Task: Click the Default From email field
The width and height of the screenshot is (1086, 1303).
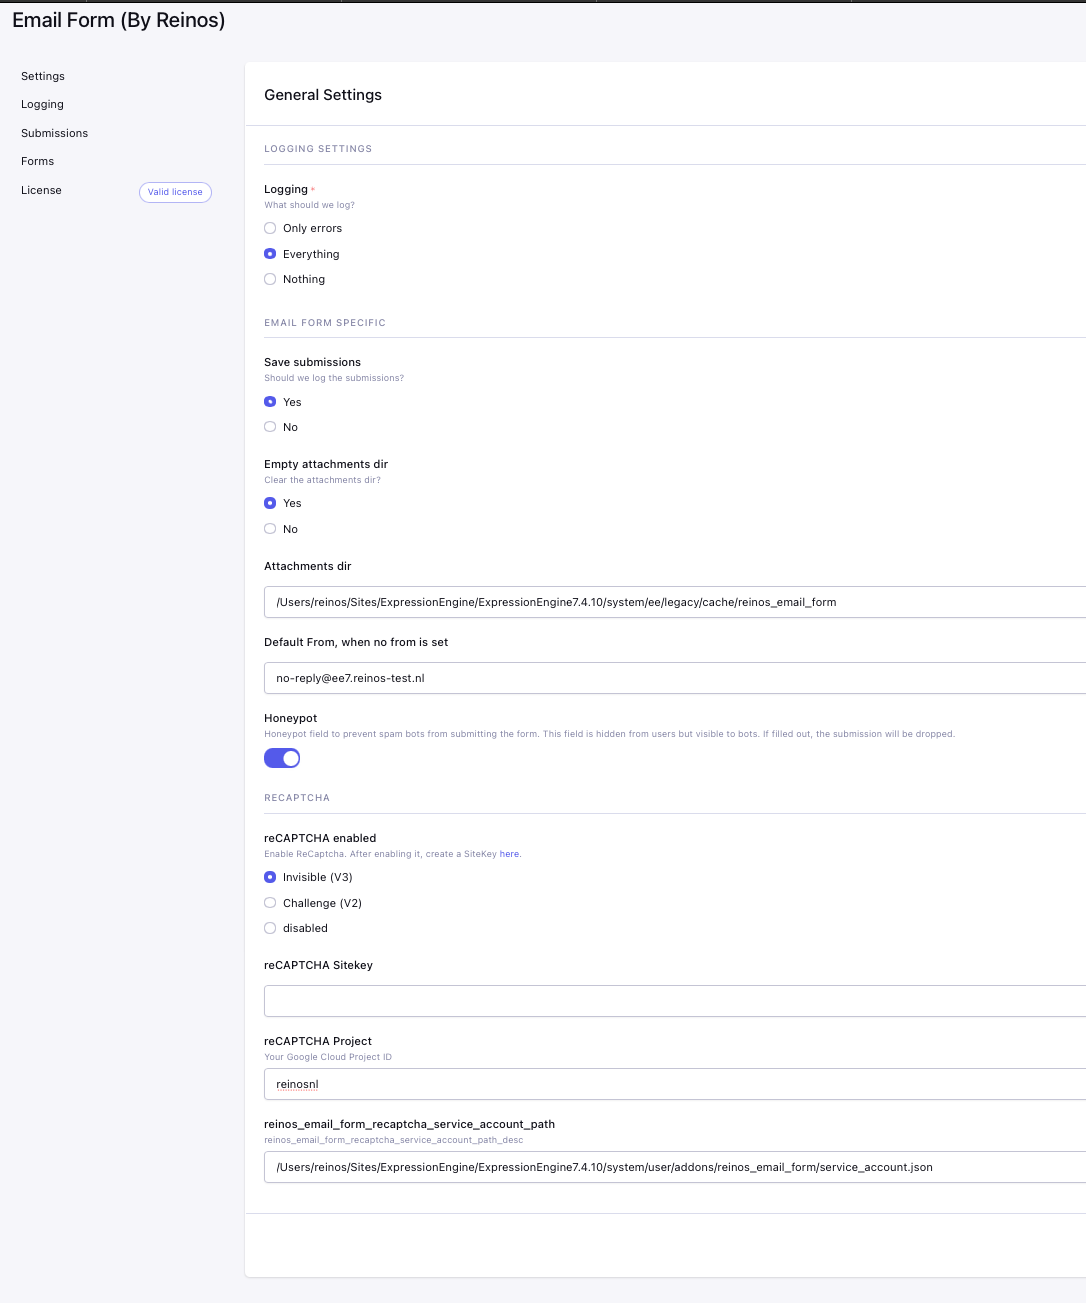Action: pos(675,678)
